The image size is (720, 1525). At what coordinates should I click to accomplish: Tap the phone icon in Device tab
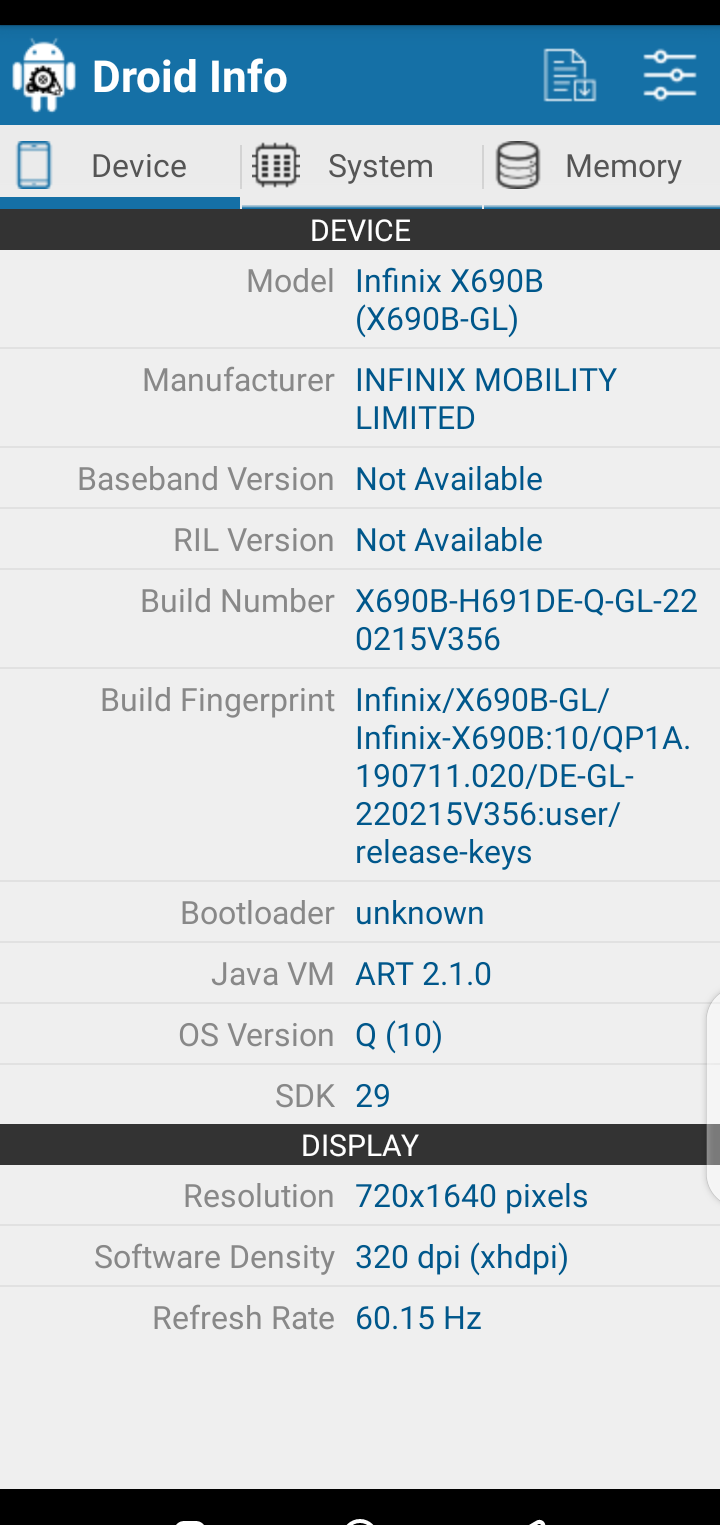pyautogui.click(x=33, y=165)
